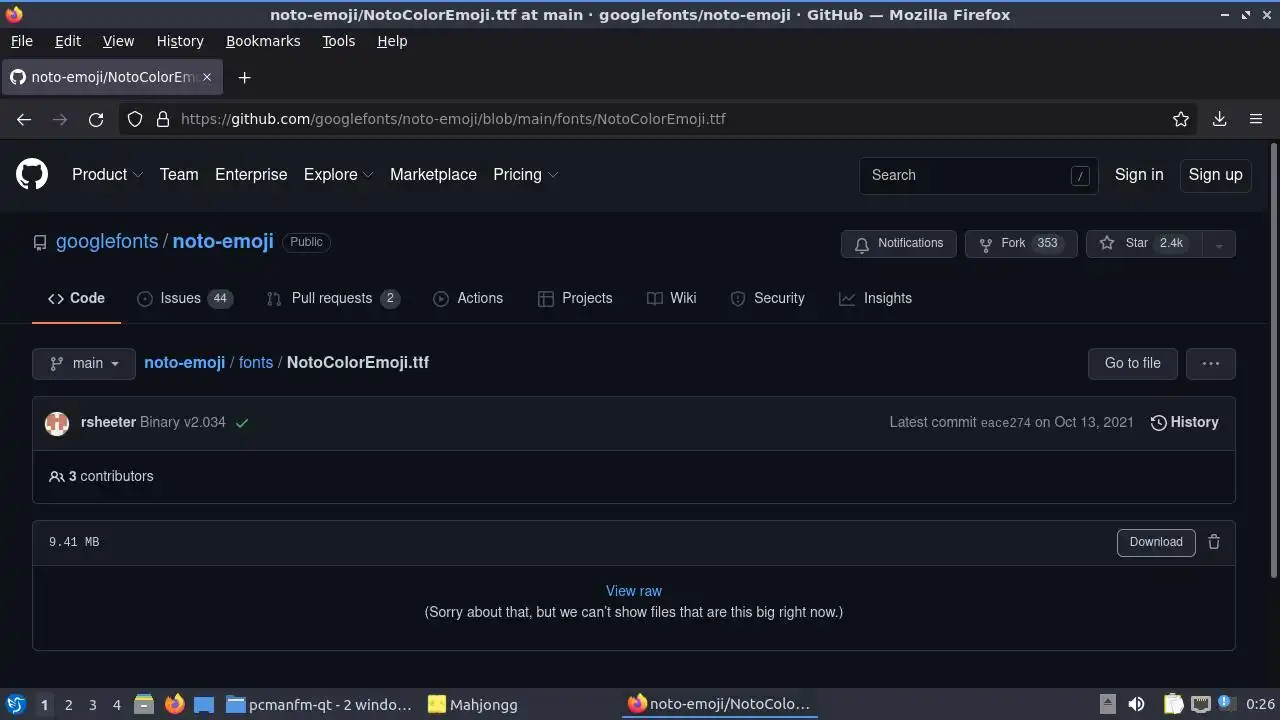Open the Firefox Edit menu

point(68,41)
